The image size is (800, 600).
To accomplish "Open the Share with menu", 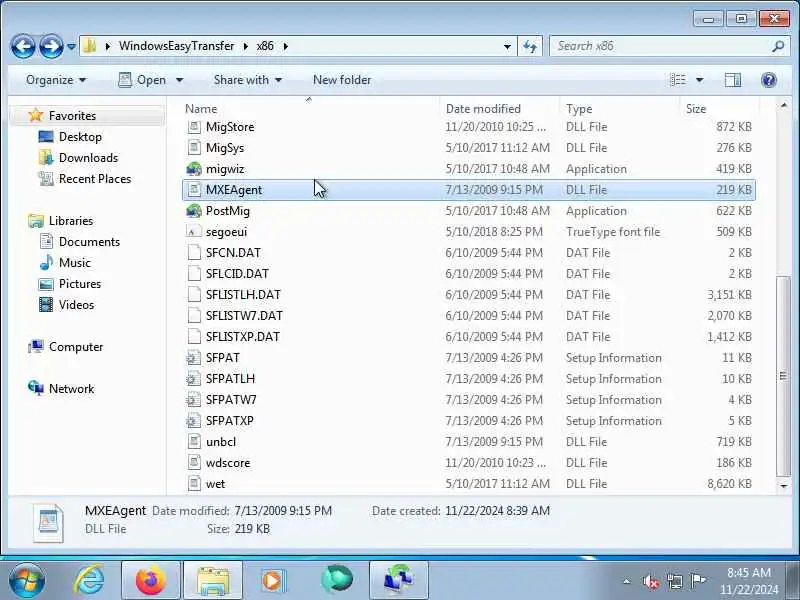I will tap(247, 80).
